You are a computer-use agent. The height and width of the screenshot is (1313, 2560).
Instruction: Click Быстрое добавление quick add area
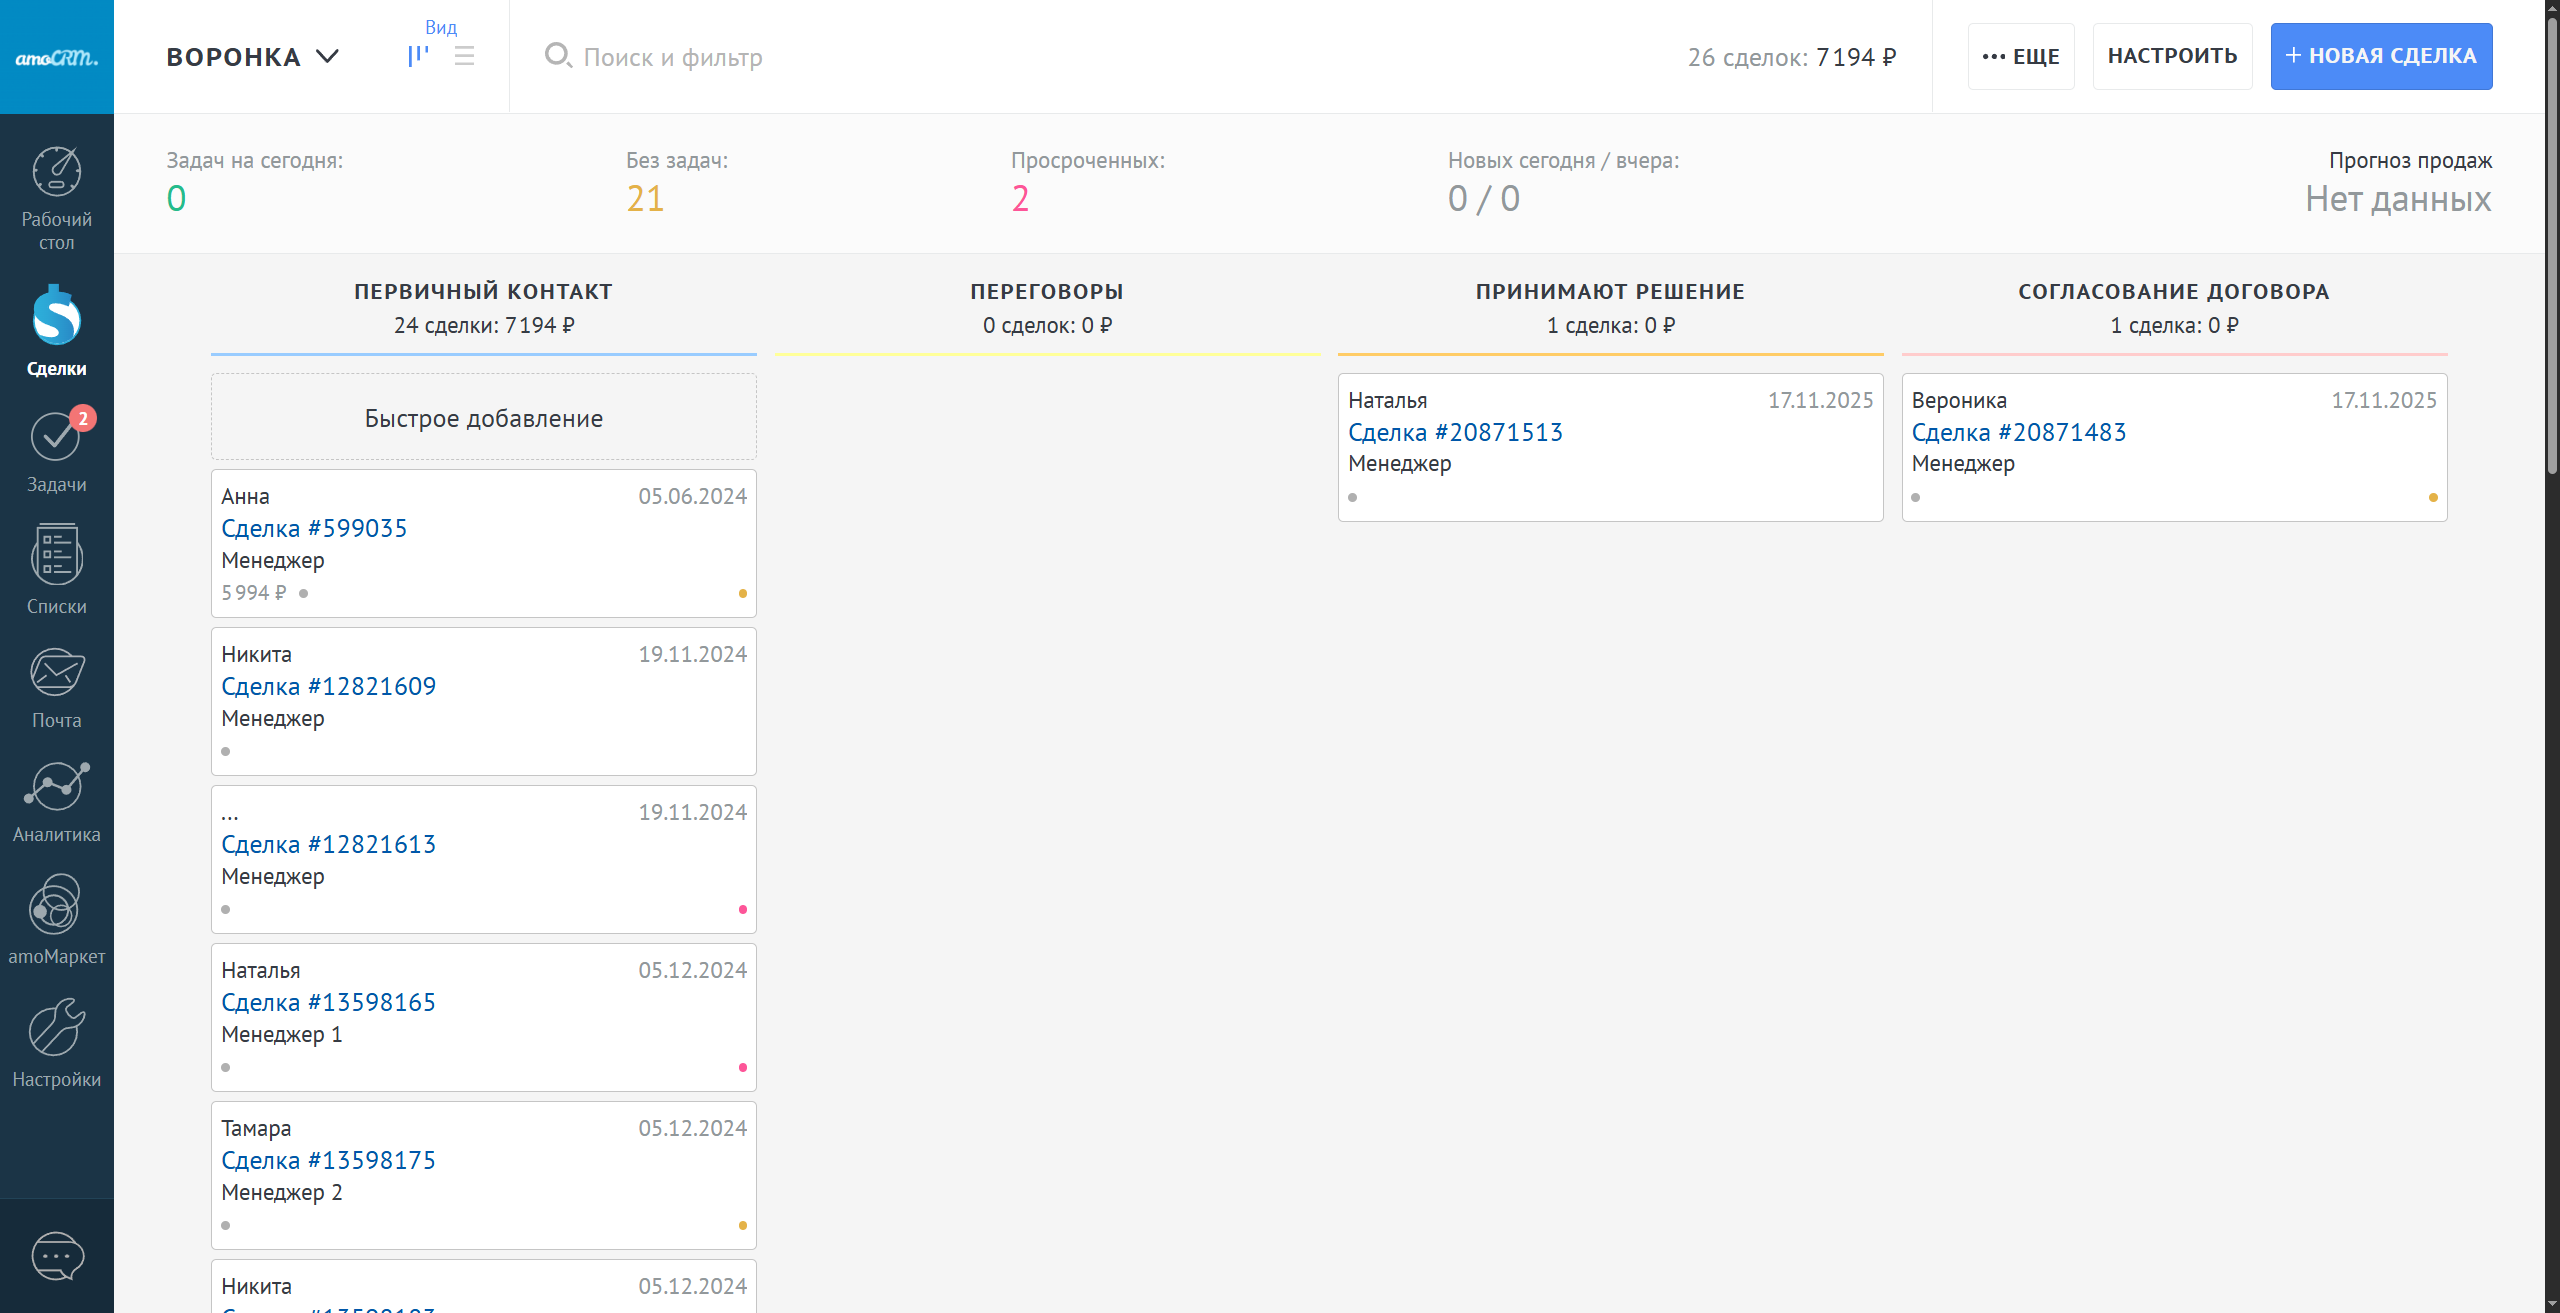pos(483,418)
